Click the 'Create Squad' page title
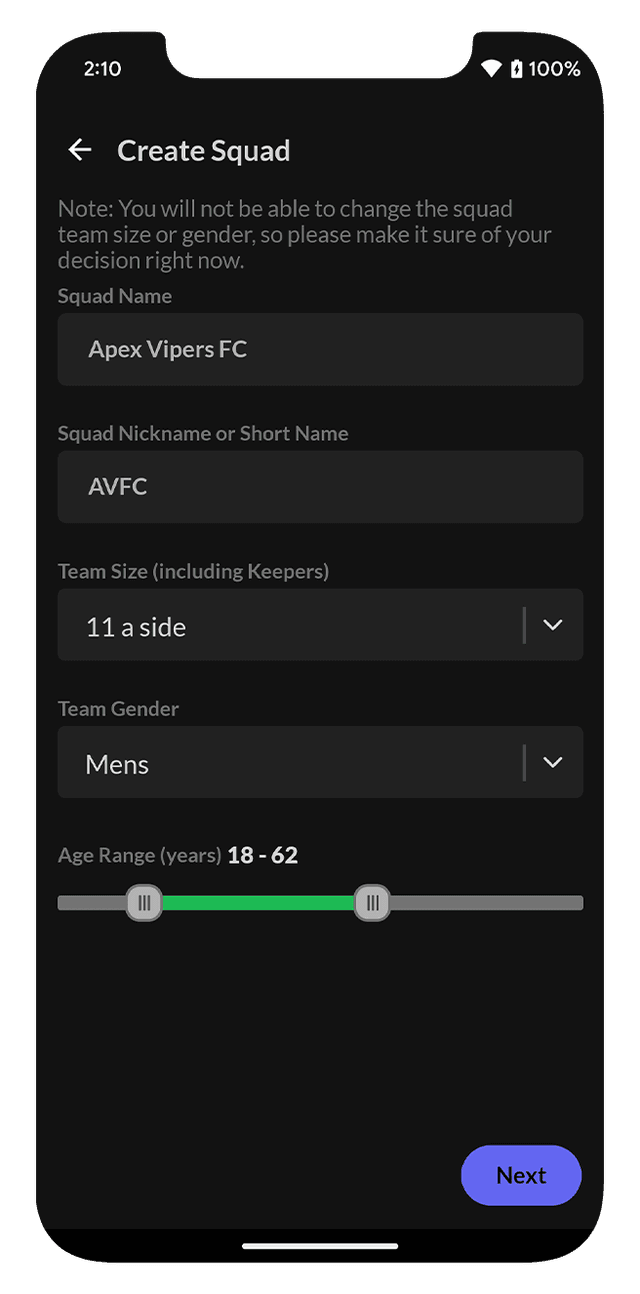 tap(204, 151)
